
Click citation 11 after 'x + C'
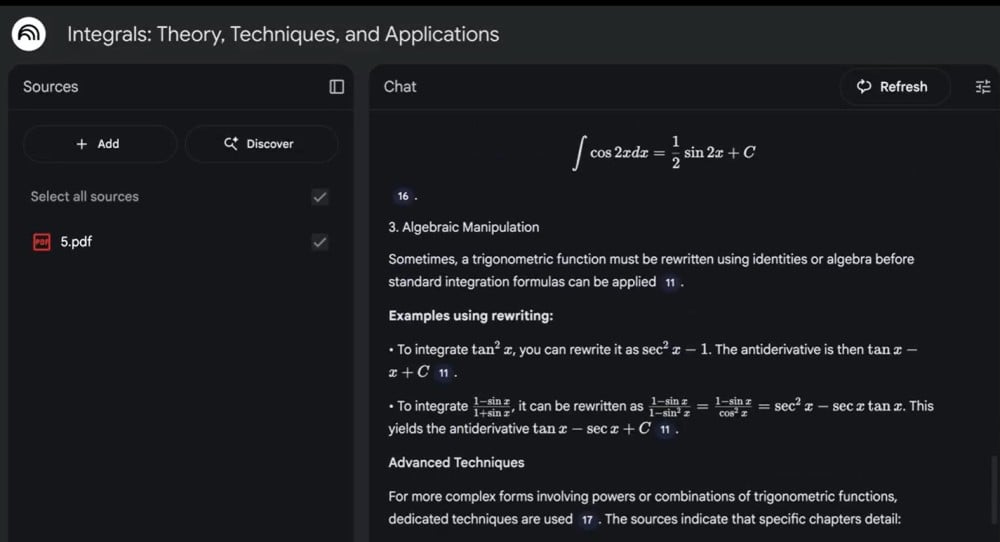click(x=443, y=372)
